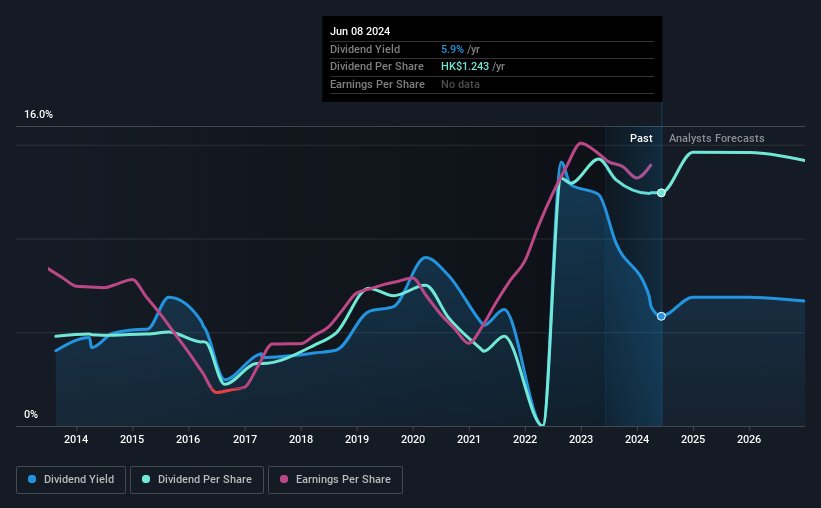Click the 2022 x-axis label

pyautogui.click(x=525, y=439)
